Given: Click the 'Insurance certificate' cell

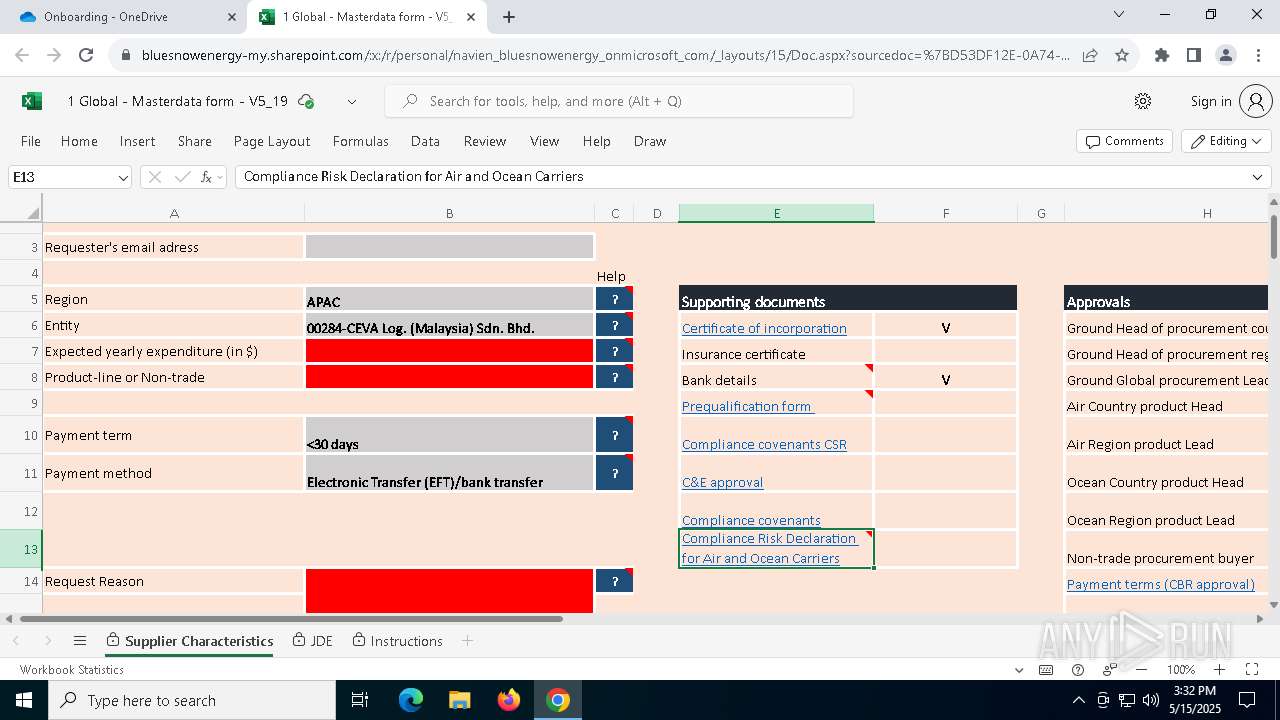Looking at the screenshot, I should point(776,354).
